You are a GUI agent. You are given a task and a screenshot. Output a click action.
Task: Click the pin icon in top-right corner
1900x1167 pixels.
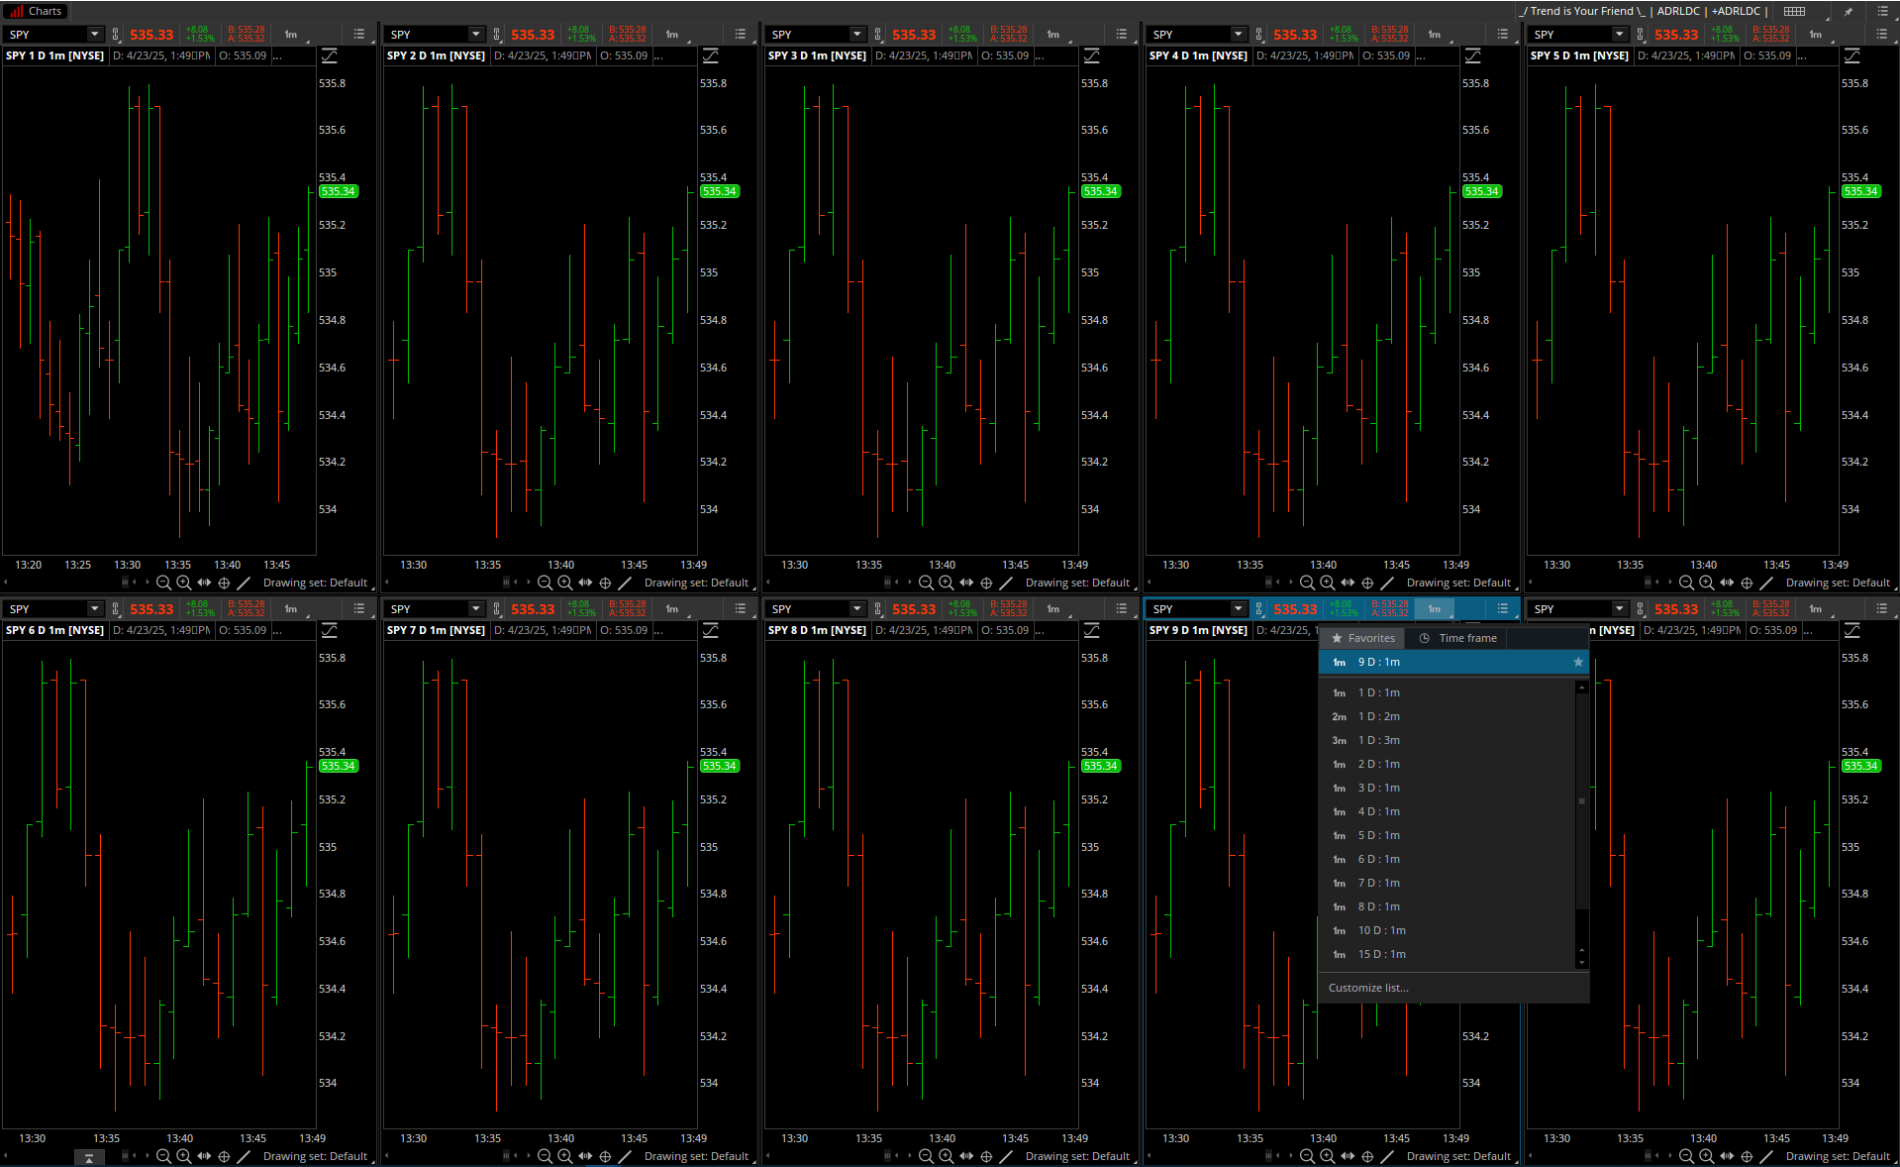click(1848, 11)
